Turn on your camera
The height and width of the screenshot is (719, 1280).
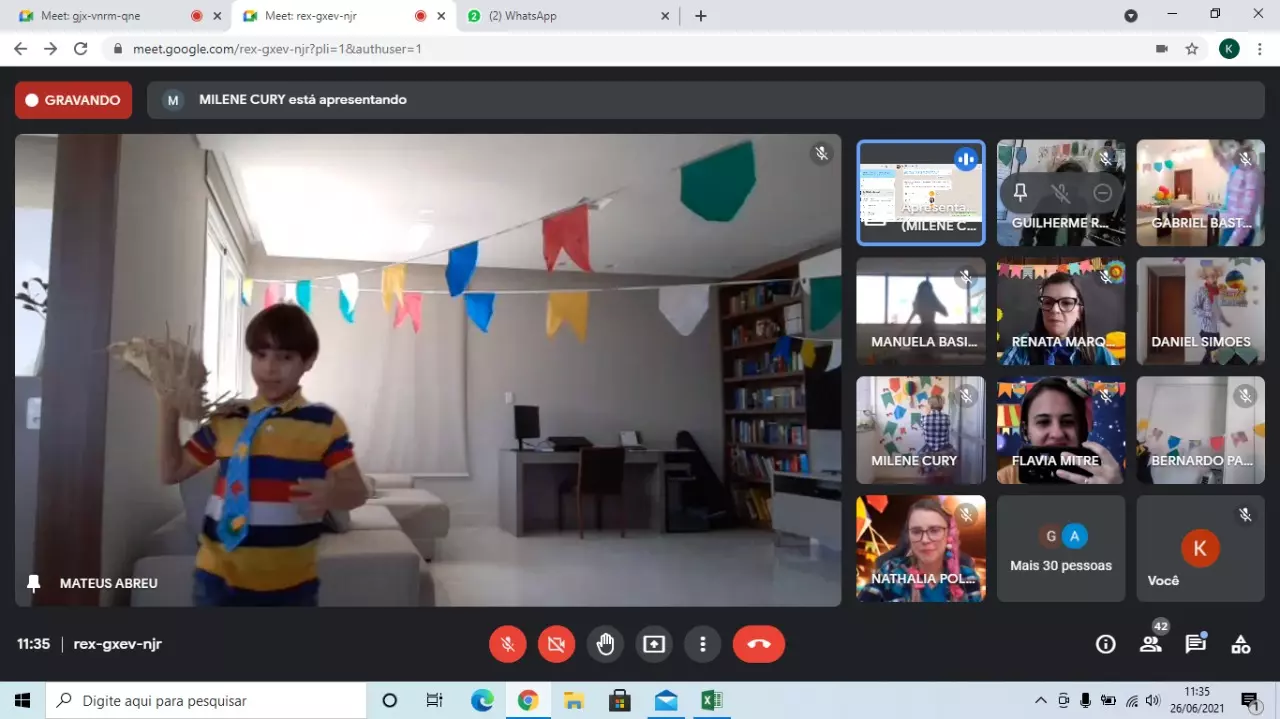556,644
